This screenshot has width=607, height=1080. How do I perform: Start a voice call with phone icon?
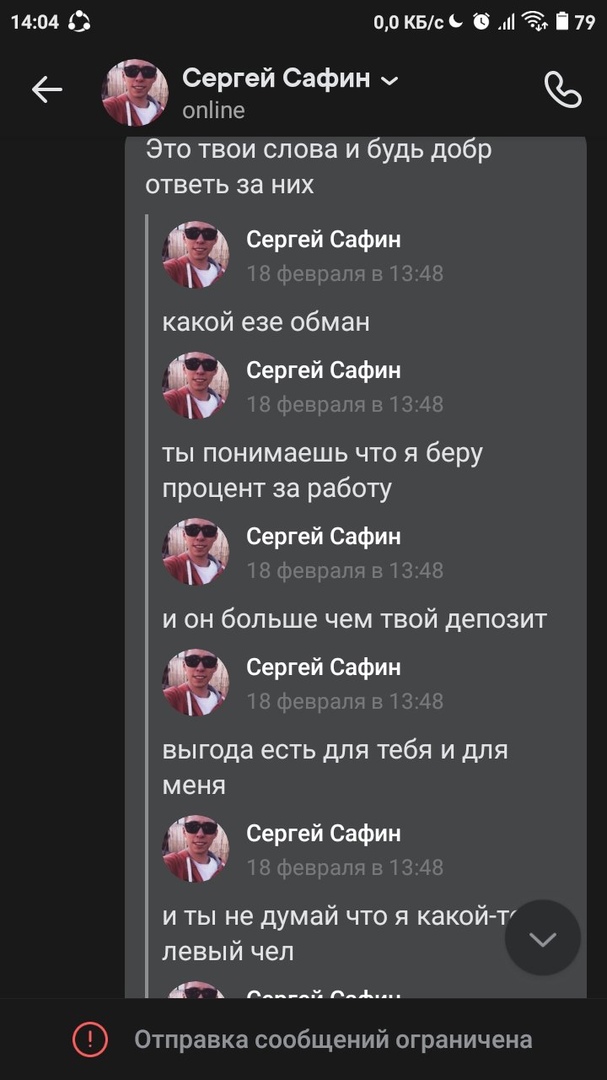coord(562,91)
